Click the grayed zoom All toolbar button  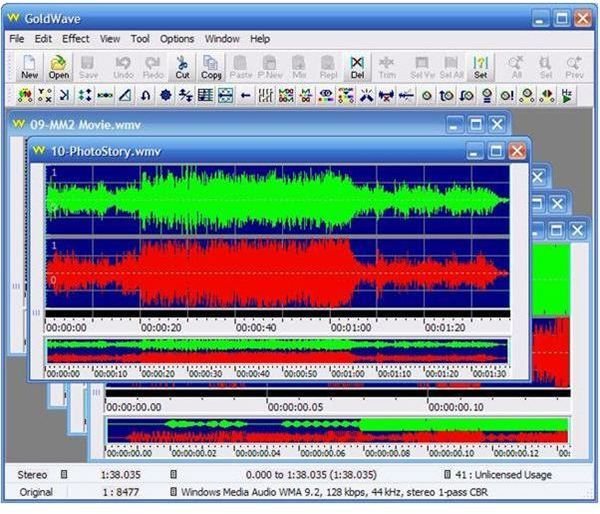(516, 67)
